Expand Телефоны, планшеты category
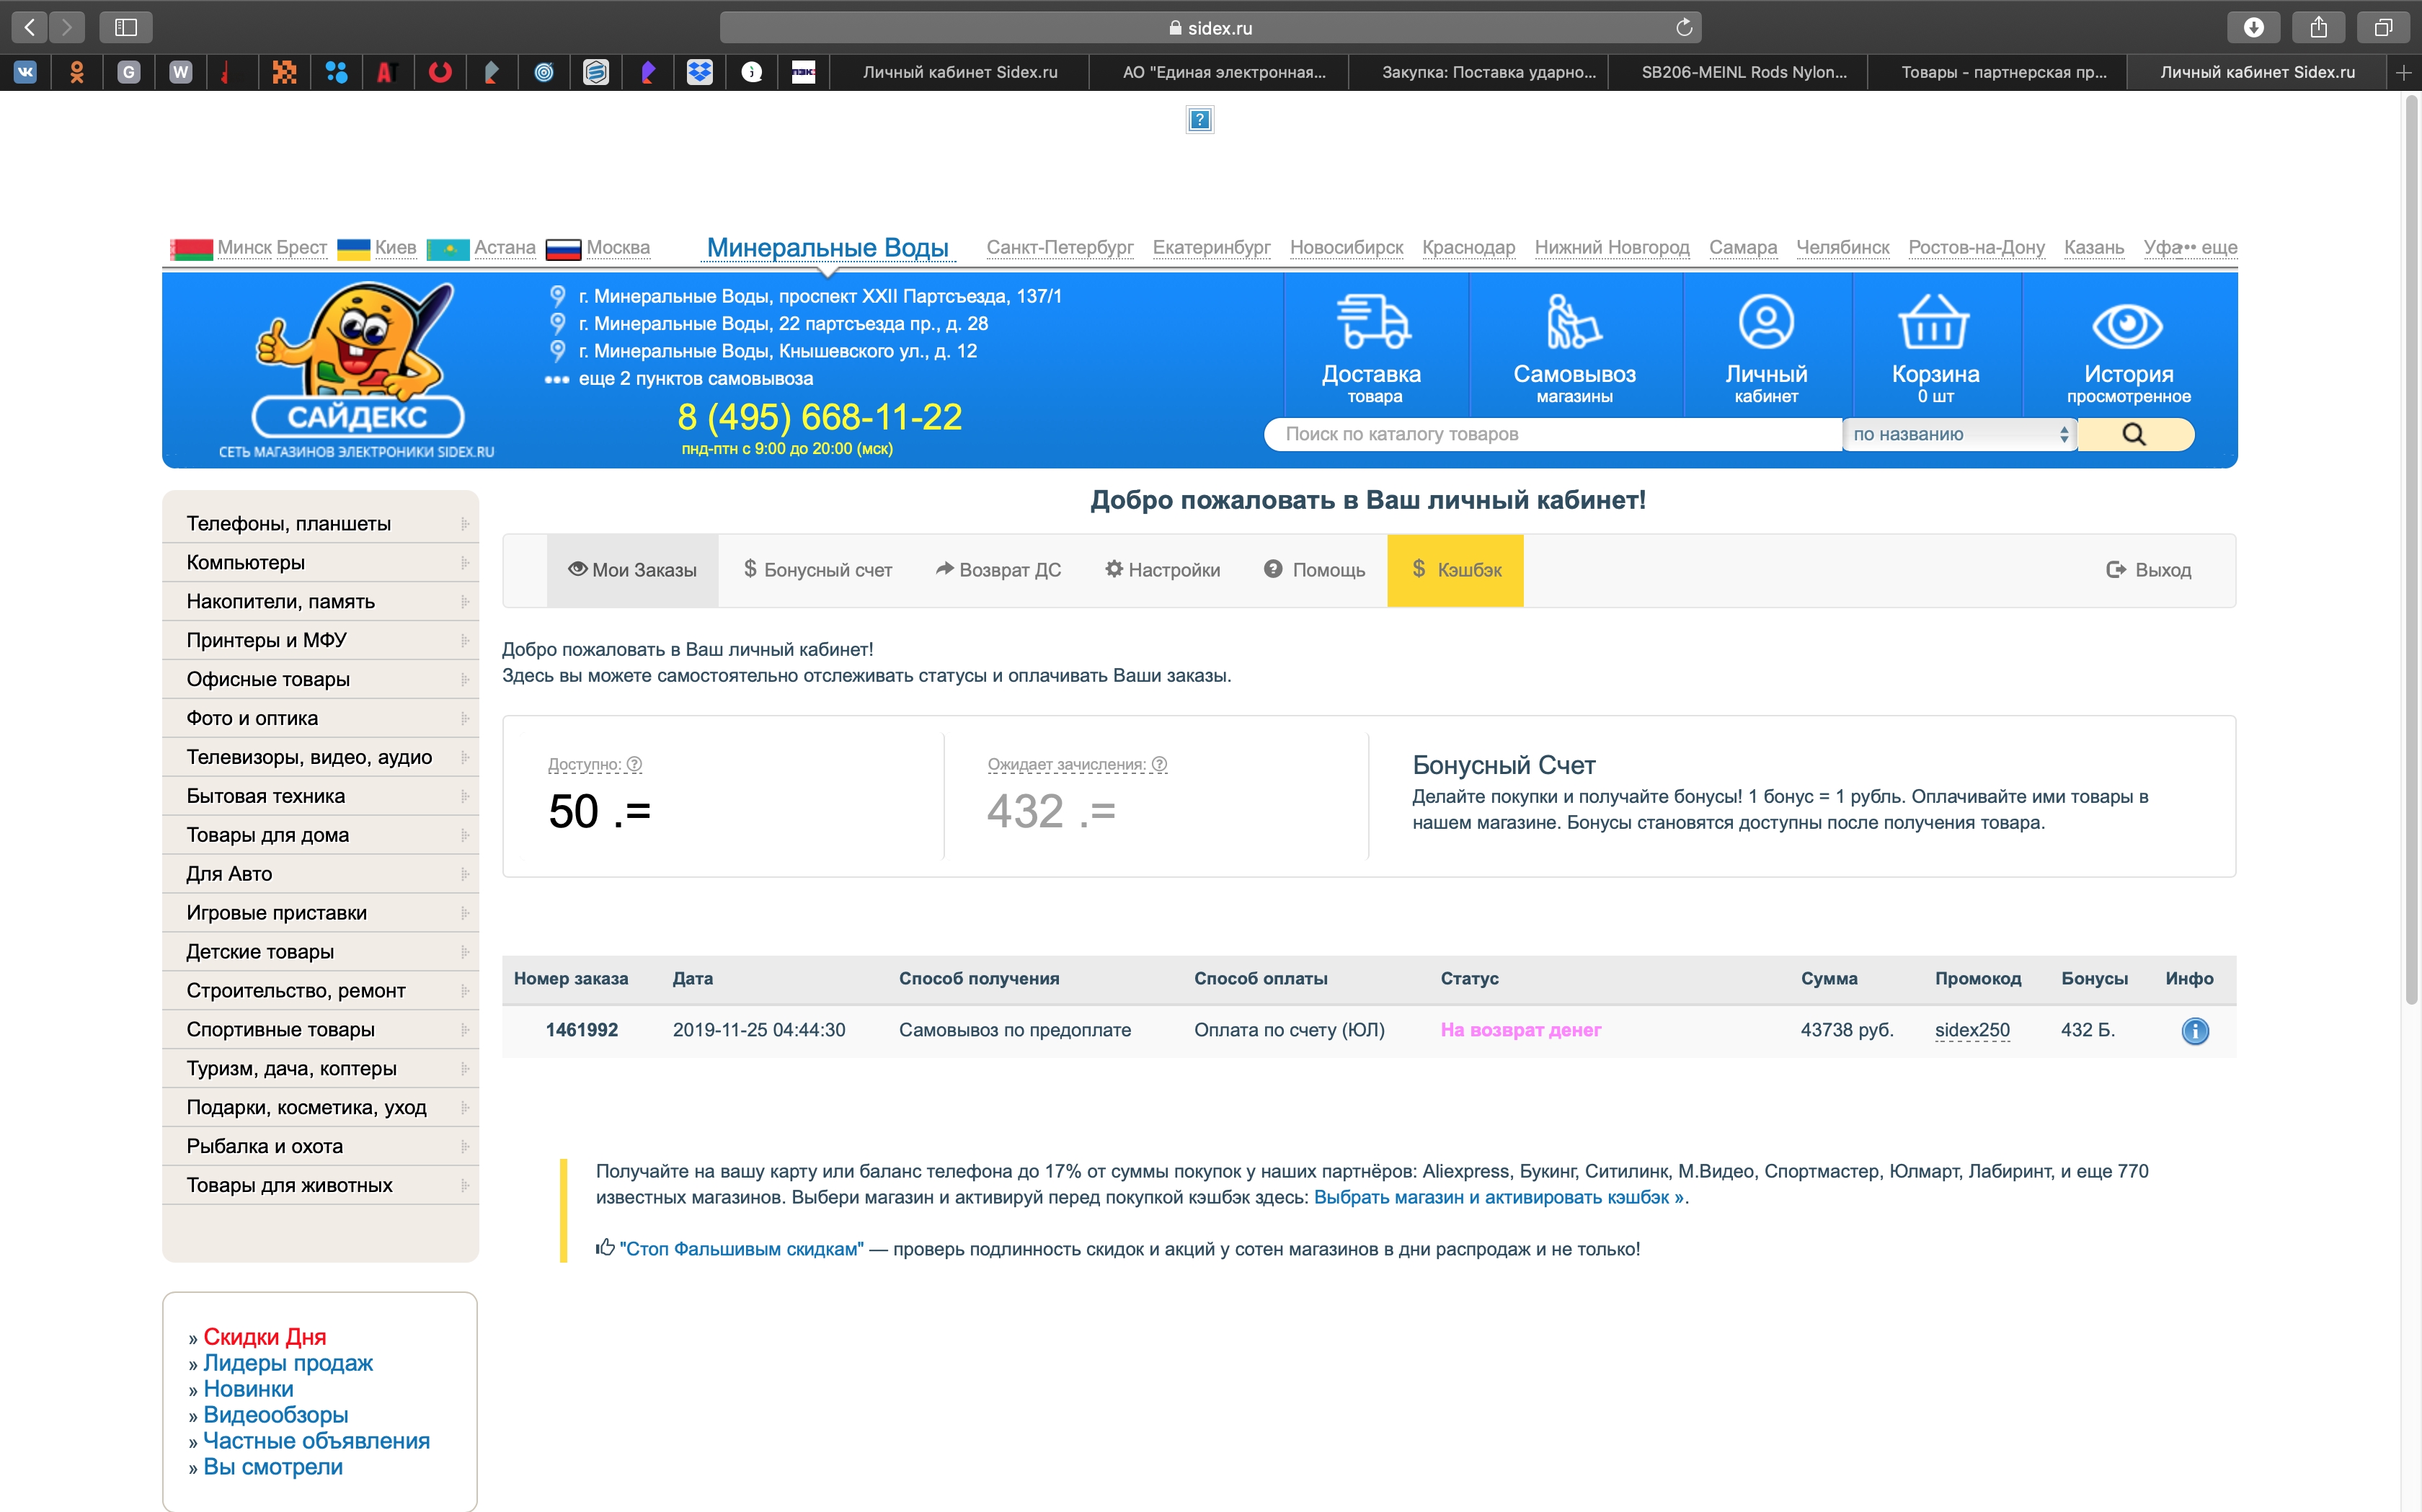The image size is (2422, 1512). pyautogui.click(x=320, y=523)
